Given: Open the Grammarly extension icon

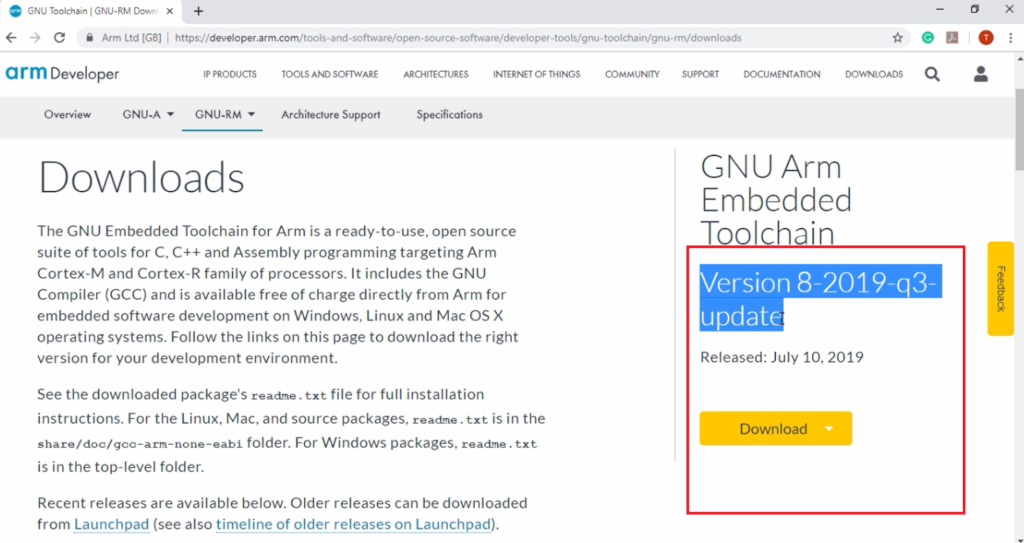Looking at the screenshot, I should 927,38.
